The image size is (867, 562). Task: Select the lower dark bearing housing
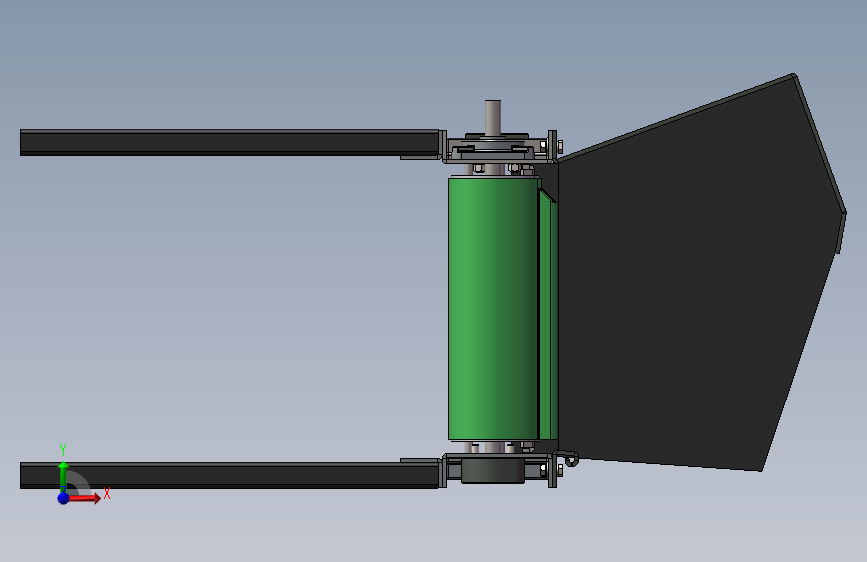tap(493, 470)
